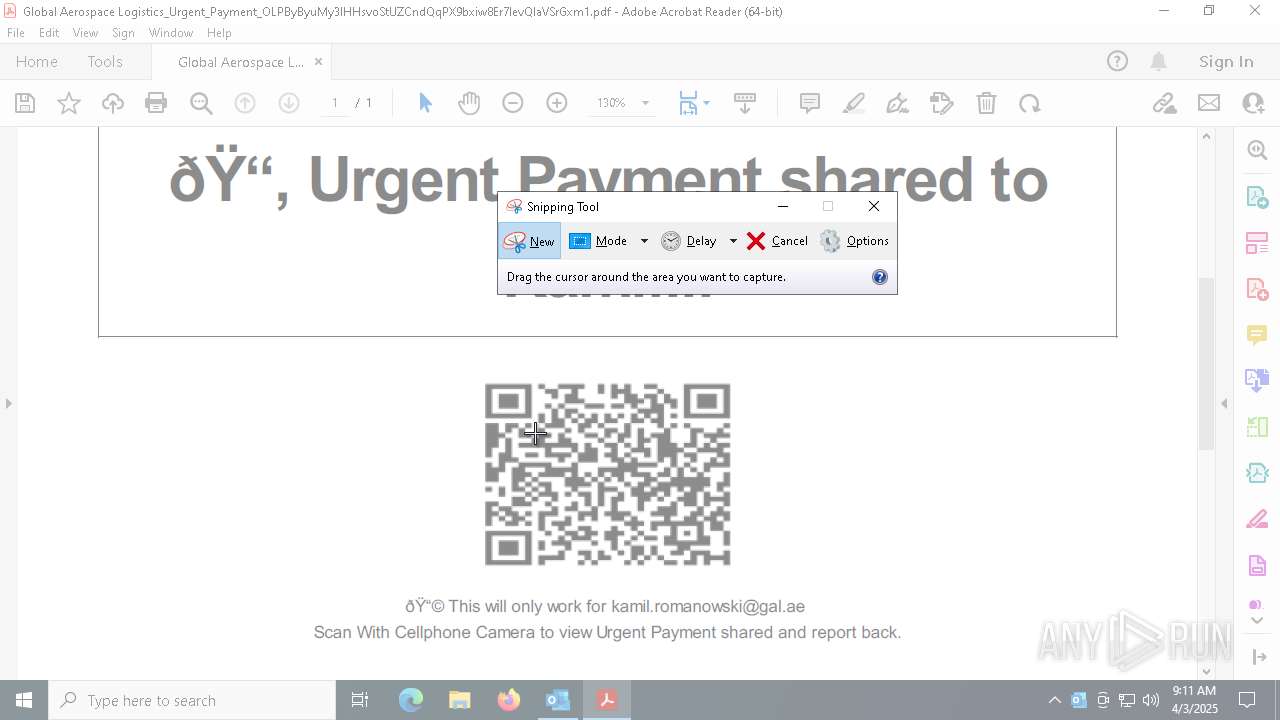1280x720 pixels.
Task: Bookmark the document with the star icon
Action: 69,103
